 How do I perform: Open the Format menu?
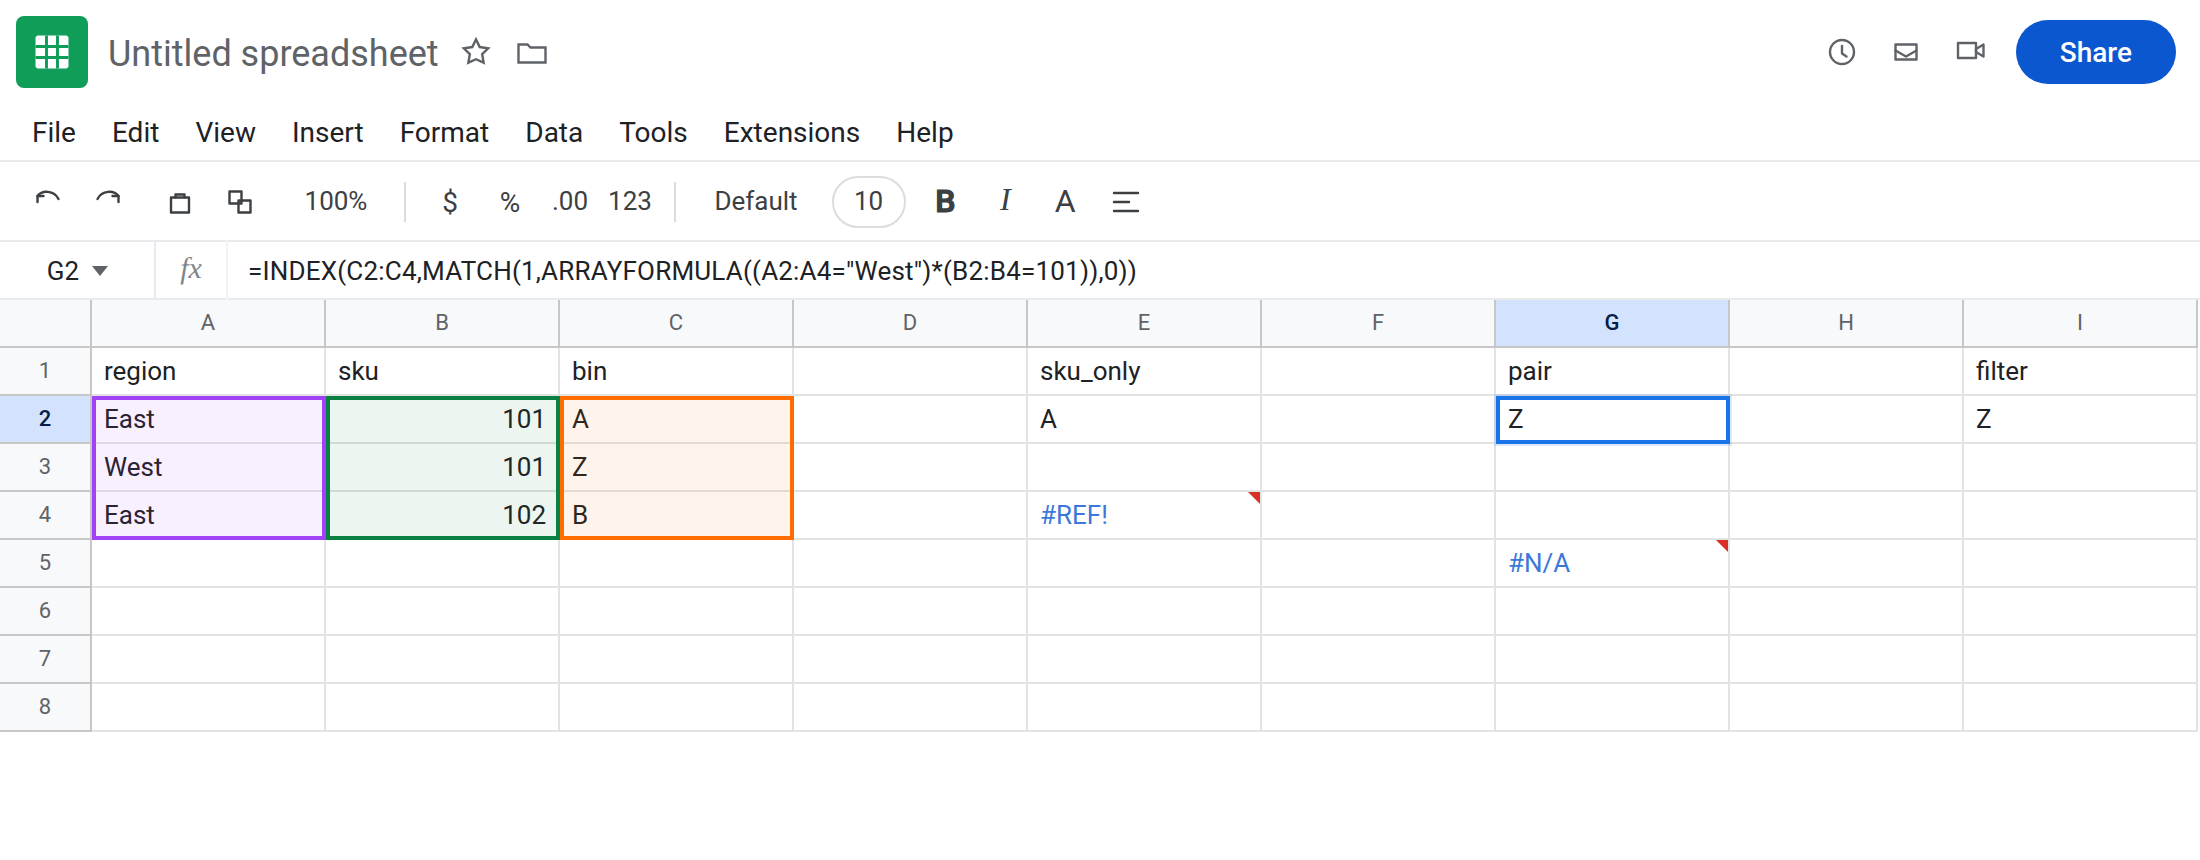pyautogui.click(x=444, y=132)
